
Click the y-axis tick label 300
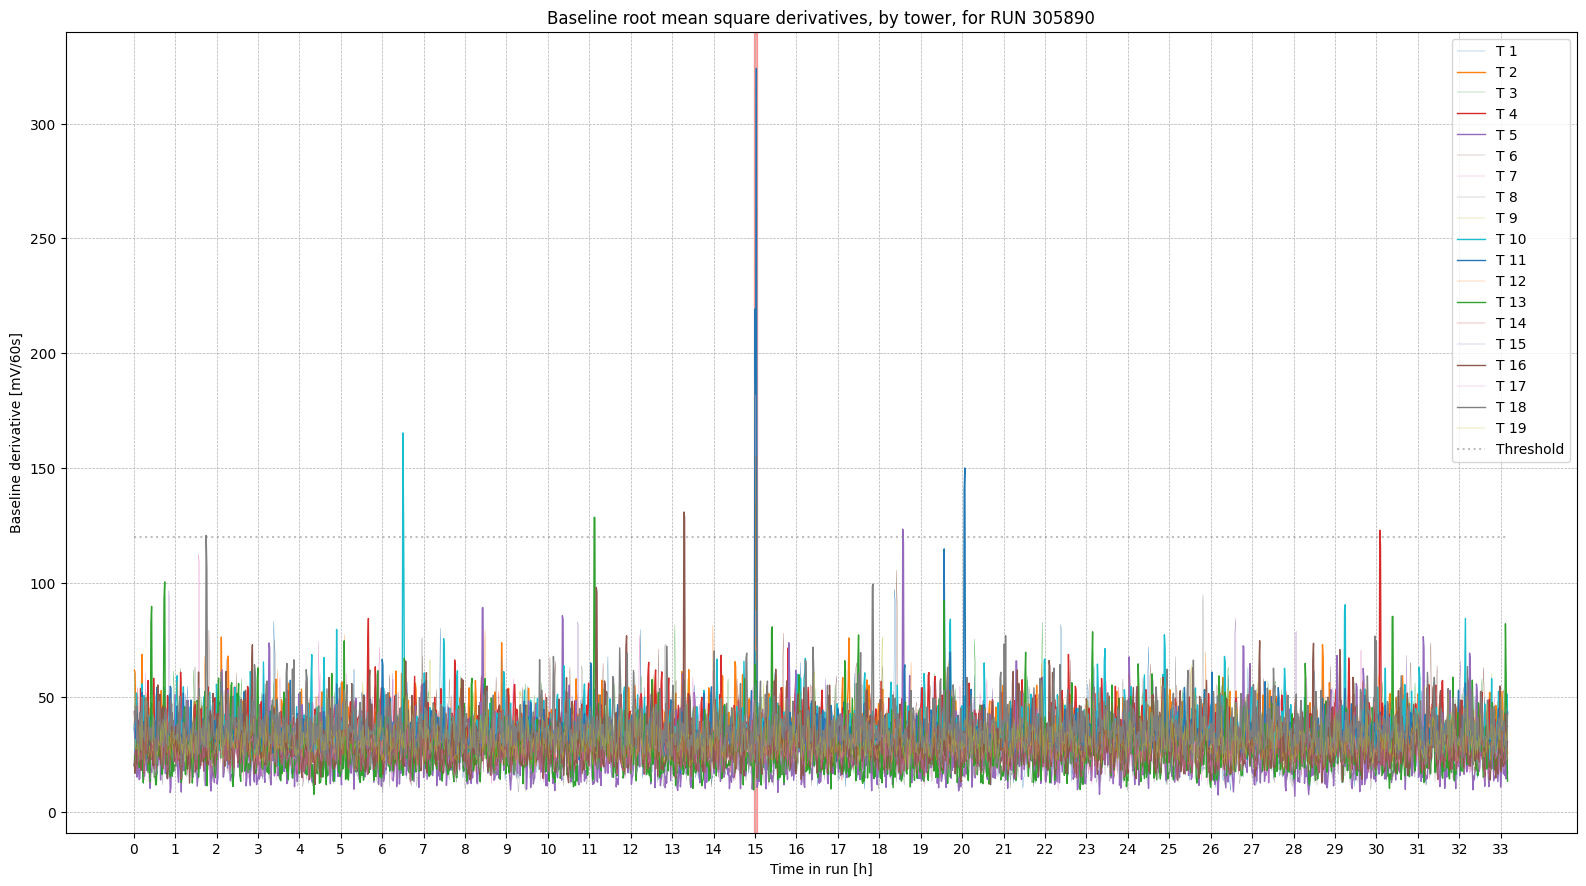[42, 125]
